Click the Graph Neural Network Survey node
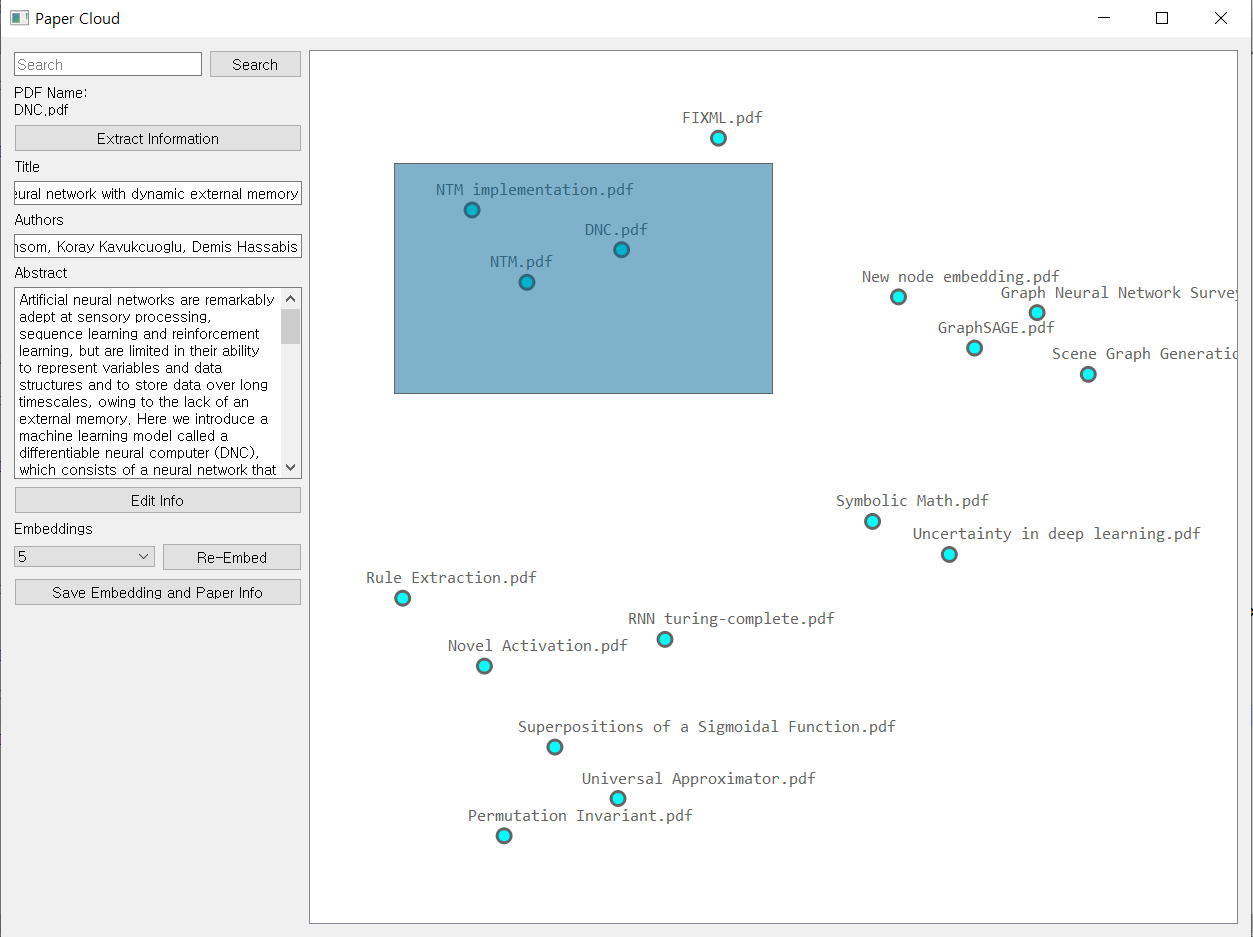This screenshot has width=1253, height=937. pyautogui.click(x=1037, y=313)
